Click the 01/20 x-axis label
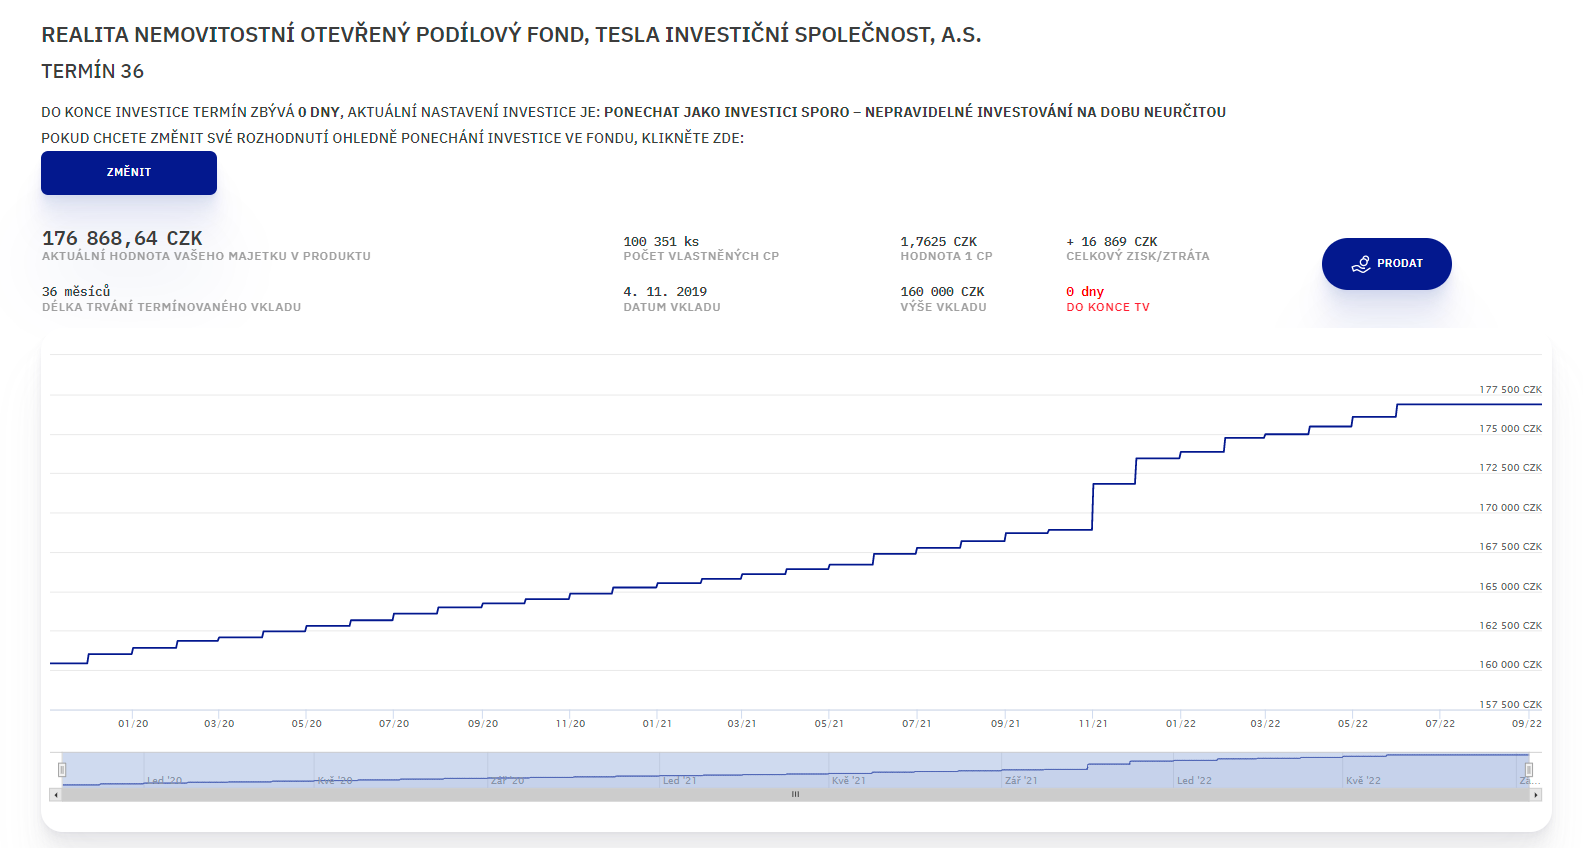The height and width of the screenshot is (848, 1583). [133, 723]
